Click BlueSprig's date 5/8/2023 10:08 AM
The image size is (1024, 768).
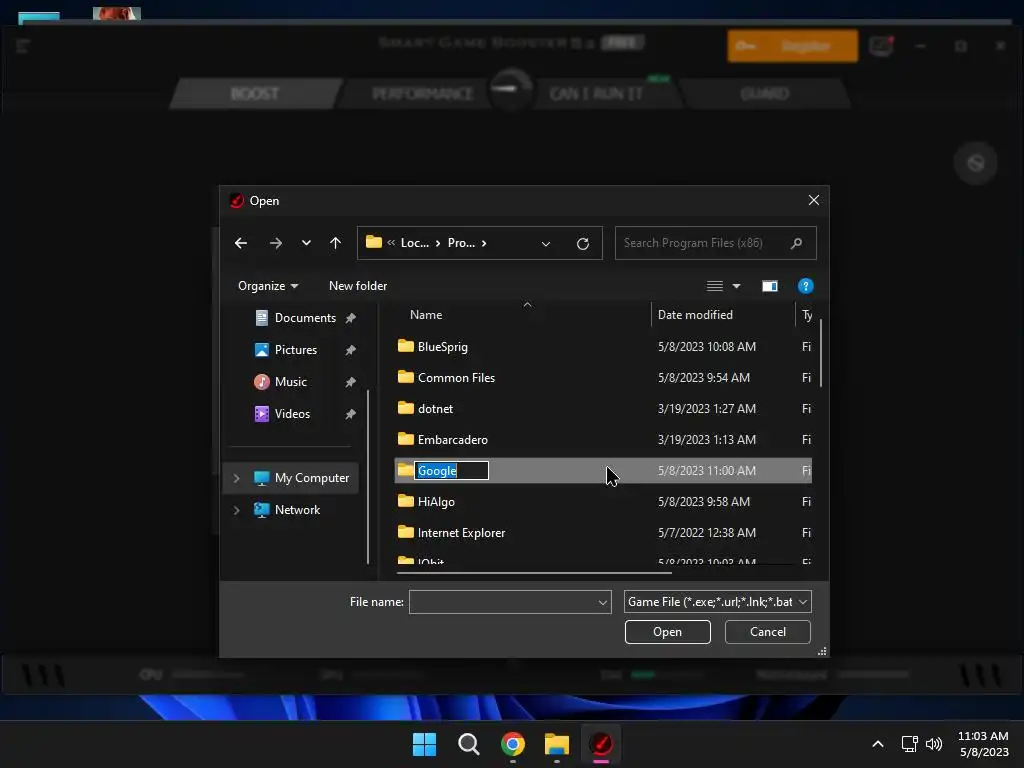click(707, 347)
